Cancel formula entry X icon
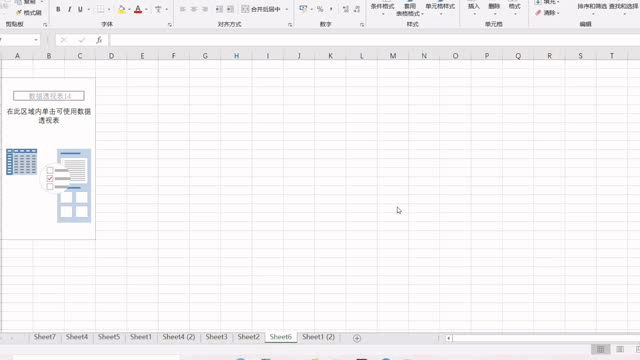Viewport: 640px width, 360px height. pyautogui.click(x=63, y=40)
